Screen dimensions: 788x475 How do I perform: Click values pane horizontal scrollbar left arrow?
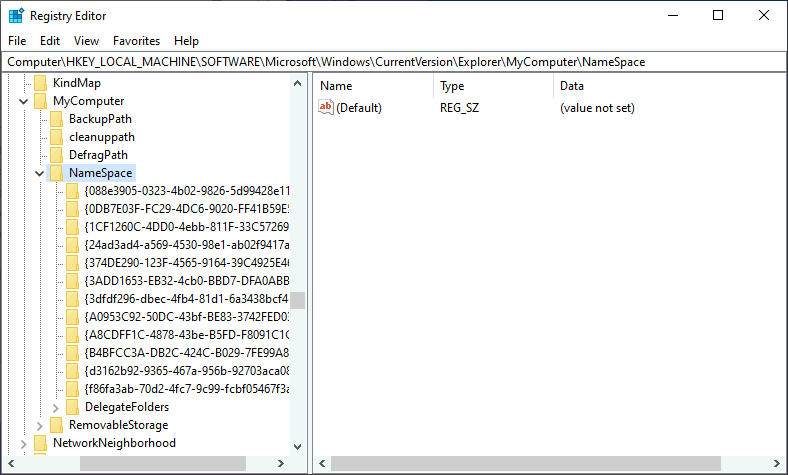click(323, 463)
